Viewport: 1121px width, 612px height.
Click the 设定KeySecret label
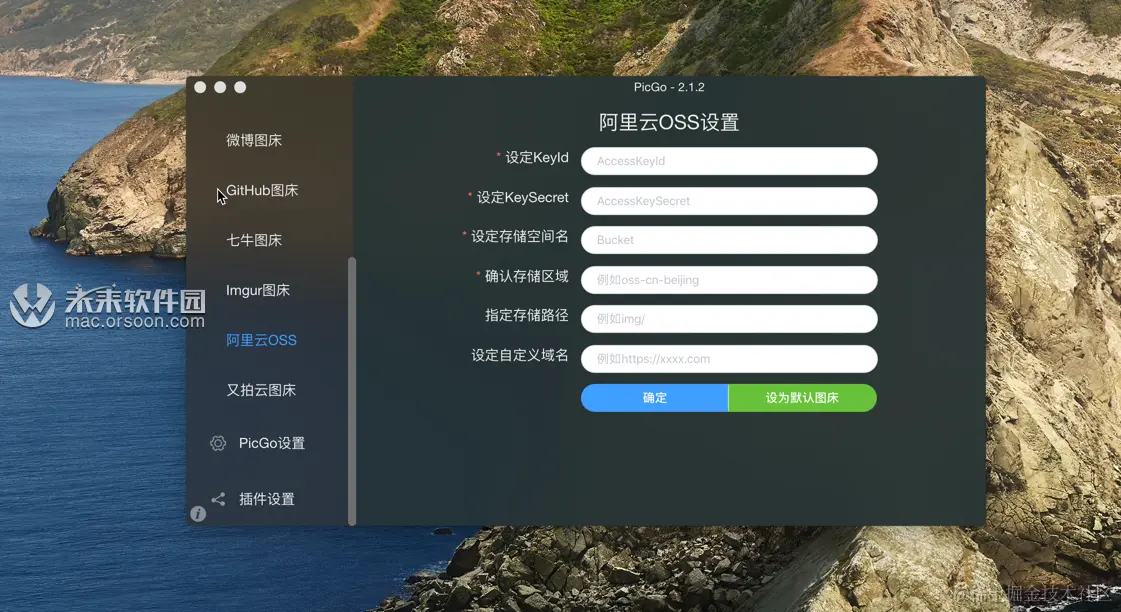point(523,197)
